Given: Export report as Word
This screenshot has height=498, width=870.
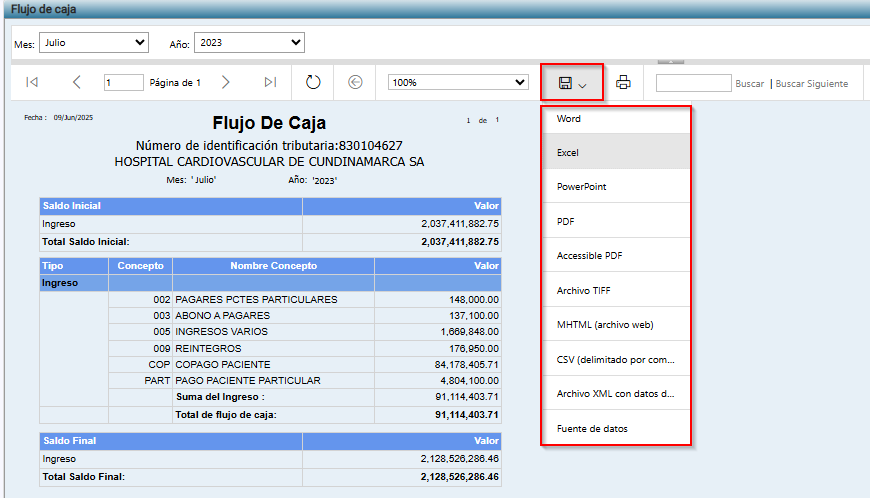Looking at the screenshot, I should pyautogui.click(x=616, y=119).
